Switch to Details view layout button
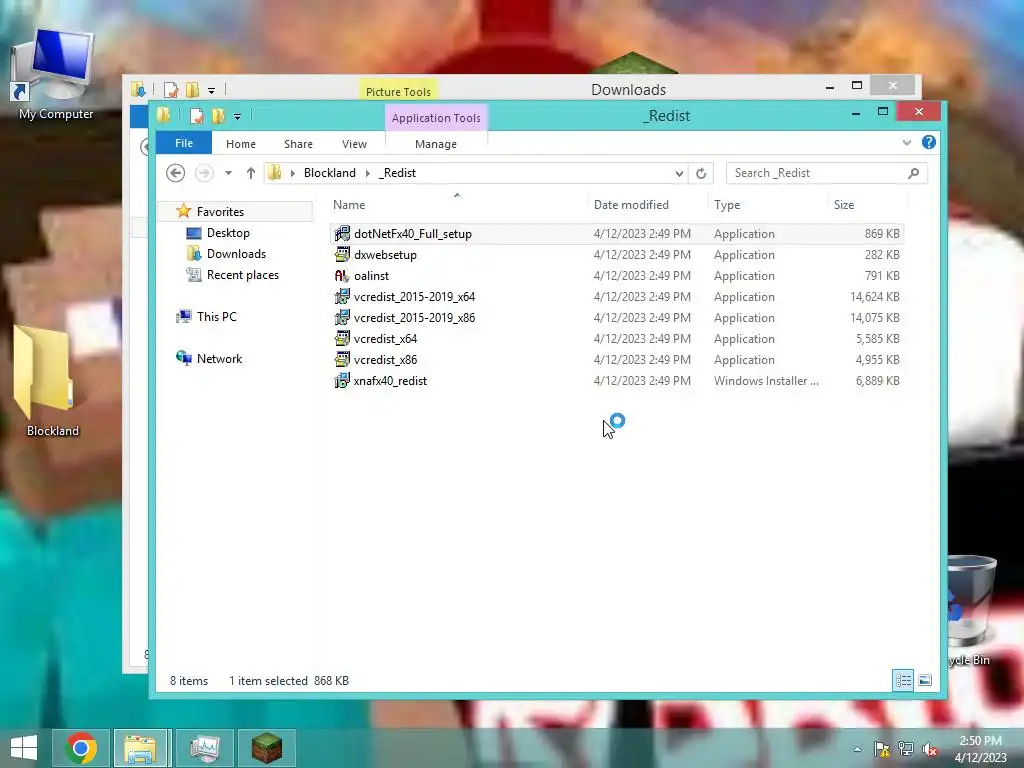Image resolution: width=1024 pixels, height=768 pixels. [903, 680]
